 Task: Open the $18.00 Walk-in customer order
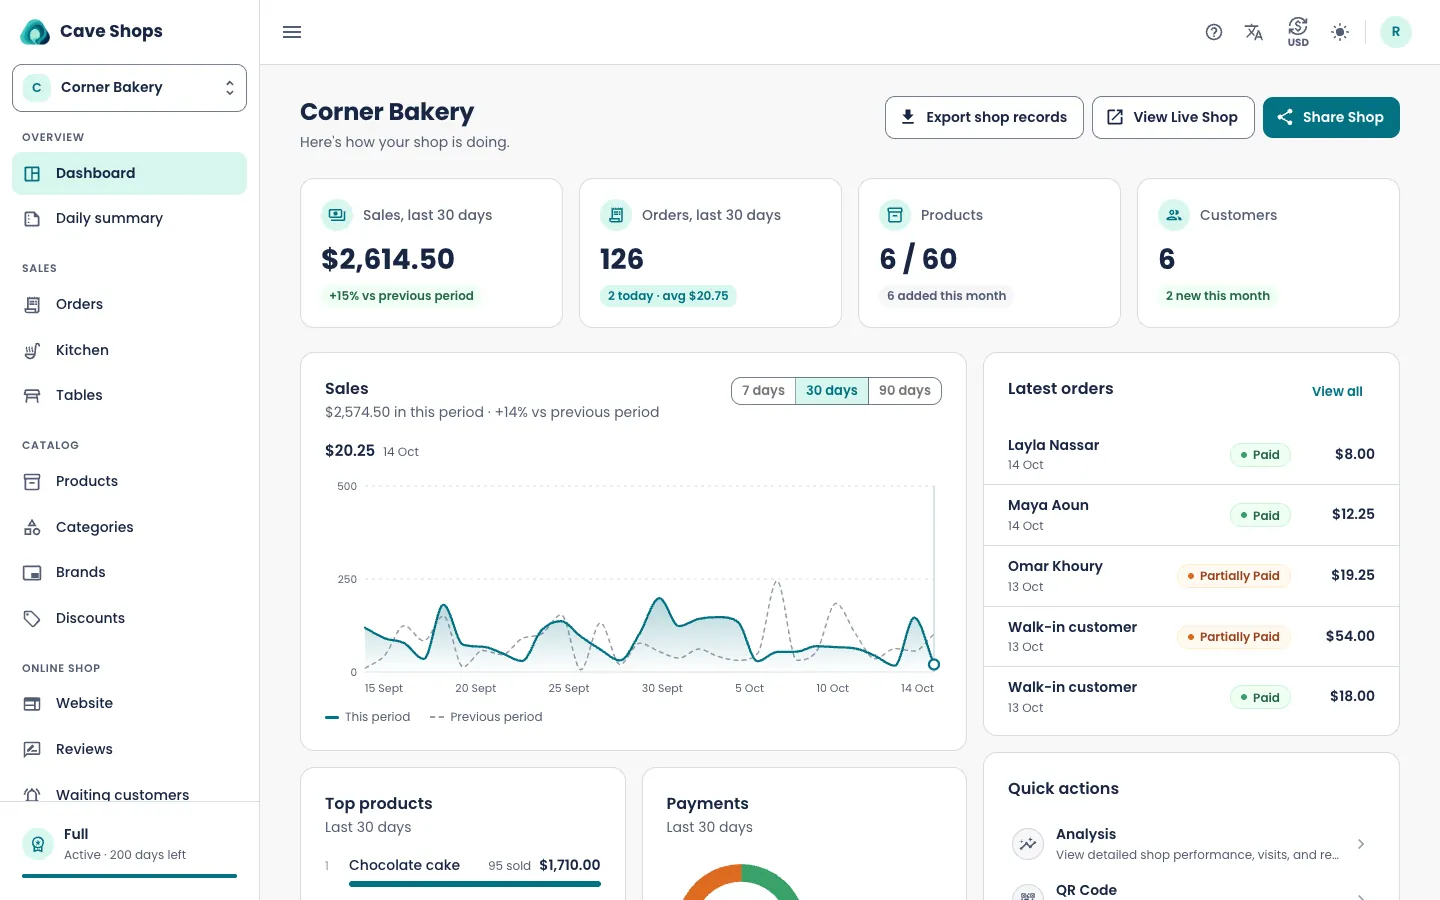tap(1191, 697)
